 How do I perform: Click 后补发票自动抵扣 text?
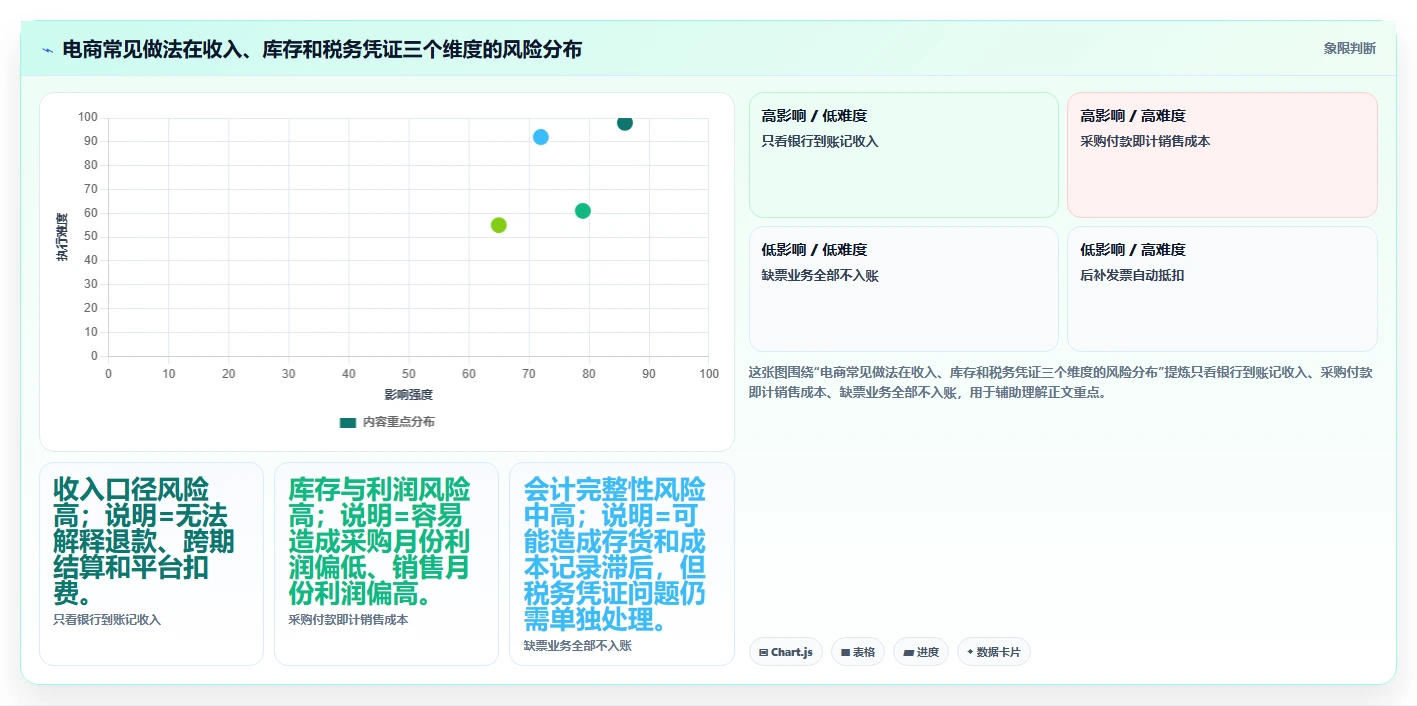pos(1132,275)
